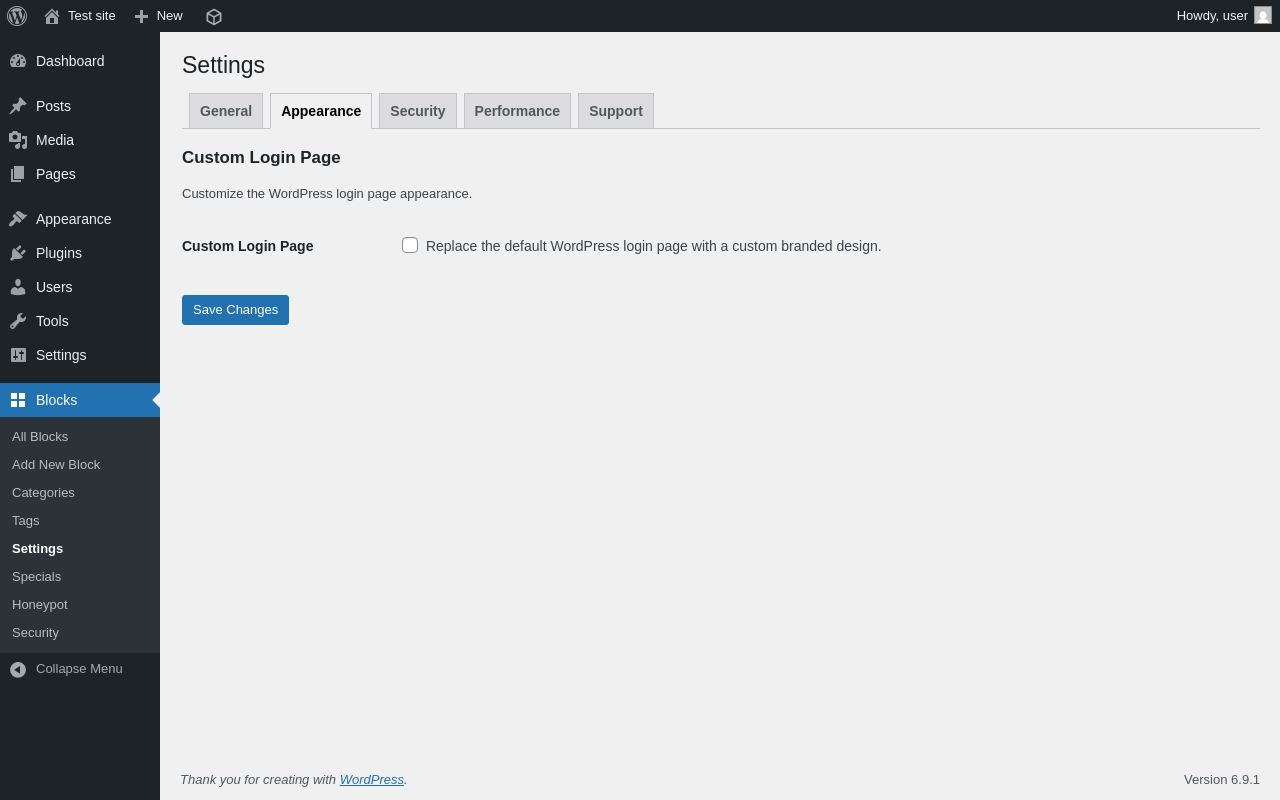Select the Appearance settings tab
Viewport: 1280px width, 800px height.
click(x=321, y=111)
